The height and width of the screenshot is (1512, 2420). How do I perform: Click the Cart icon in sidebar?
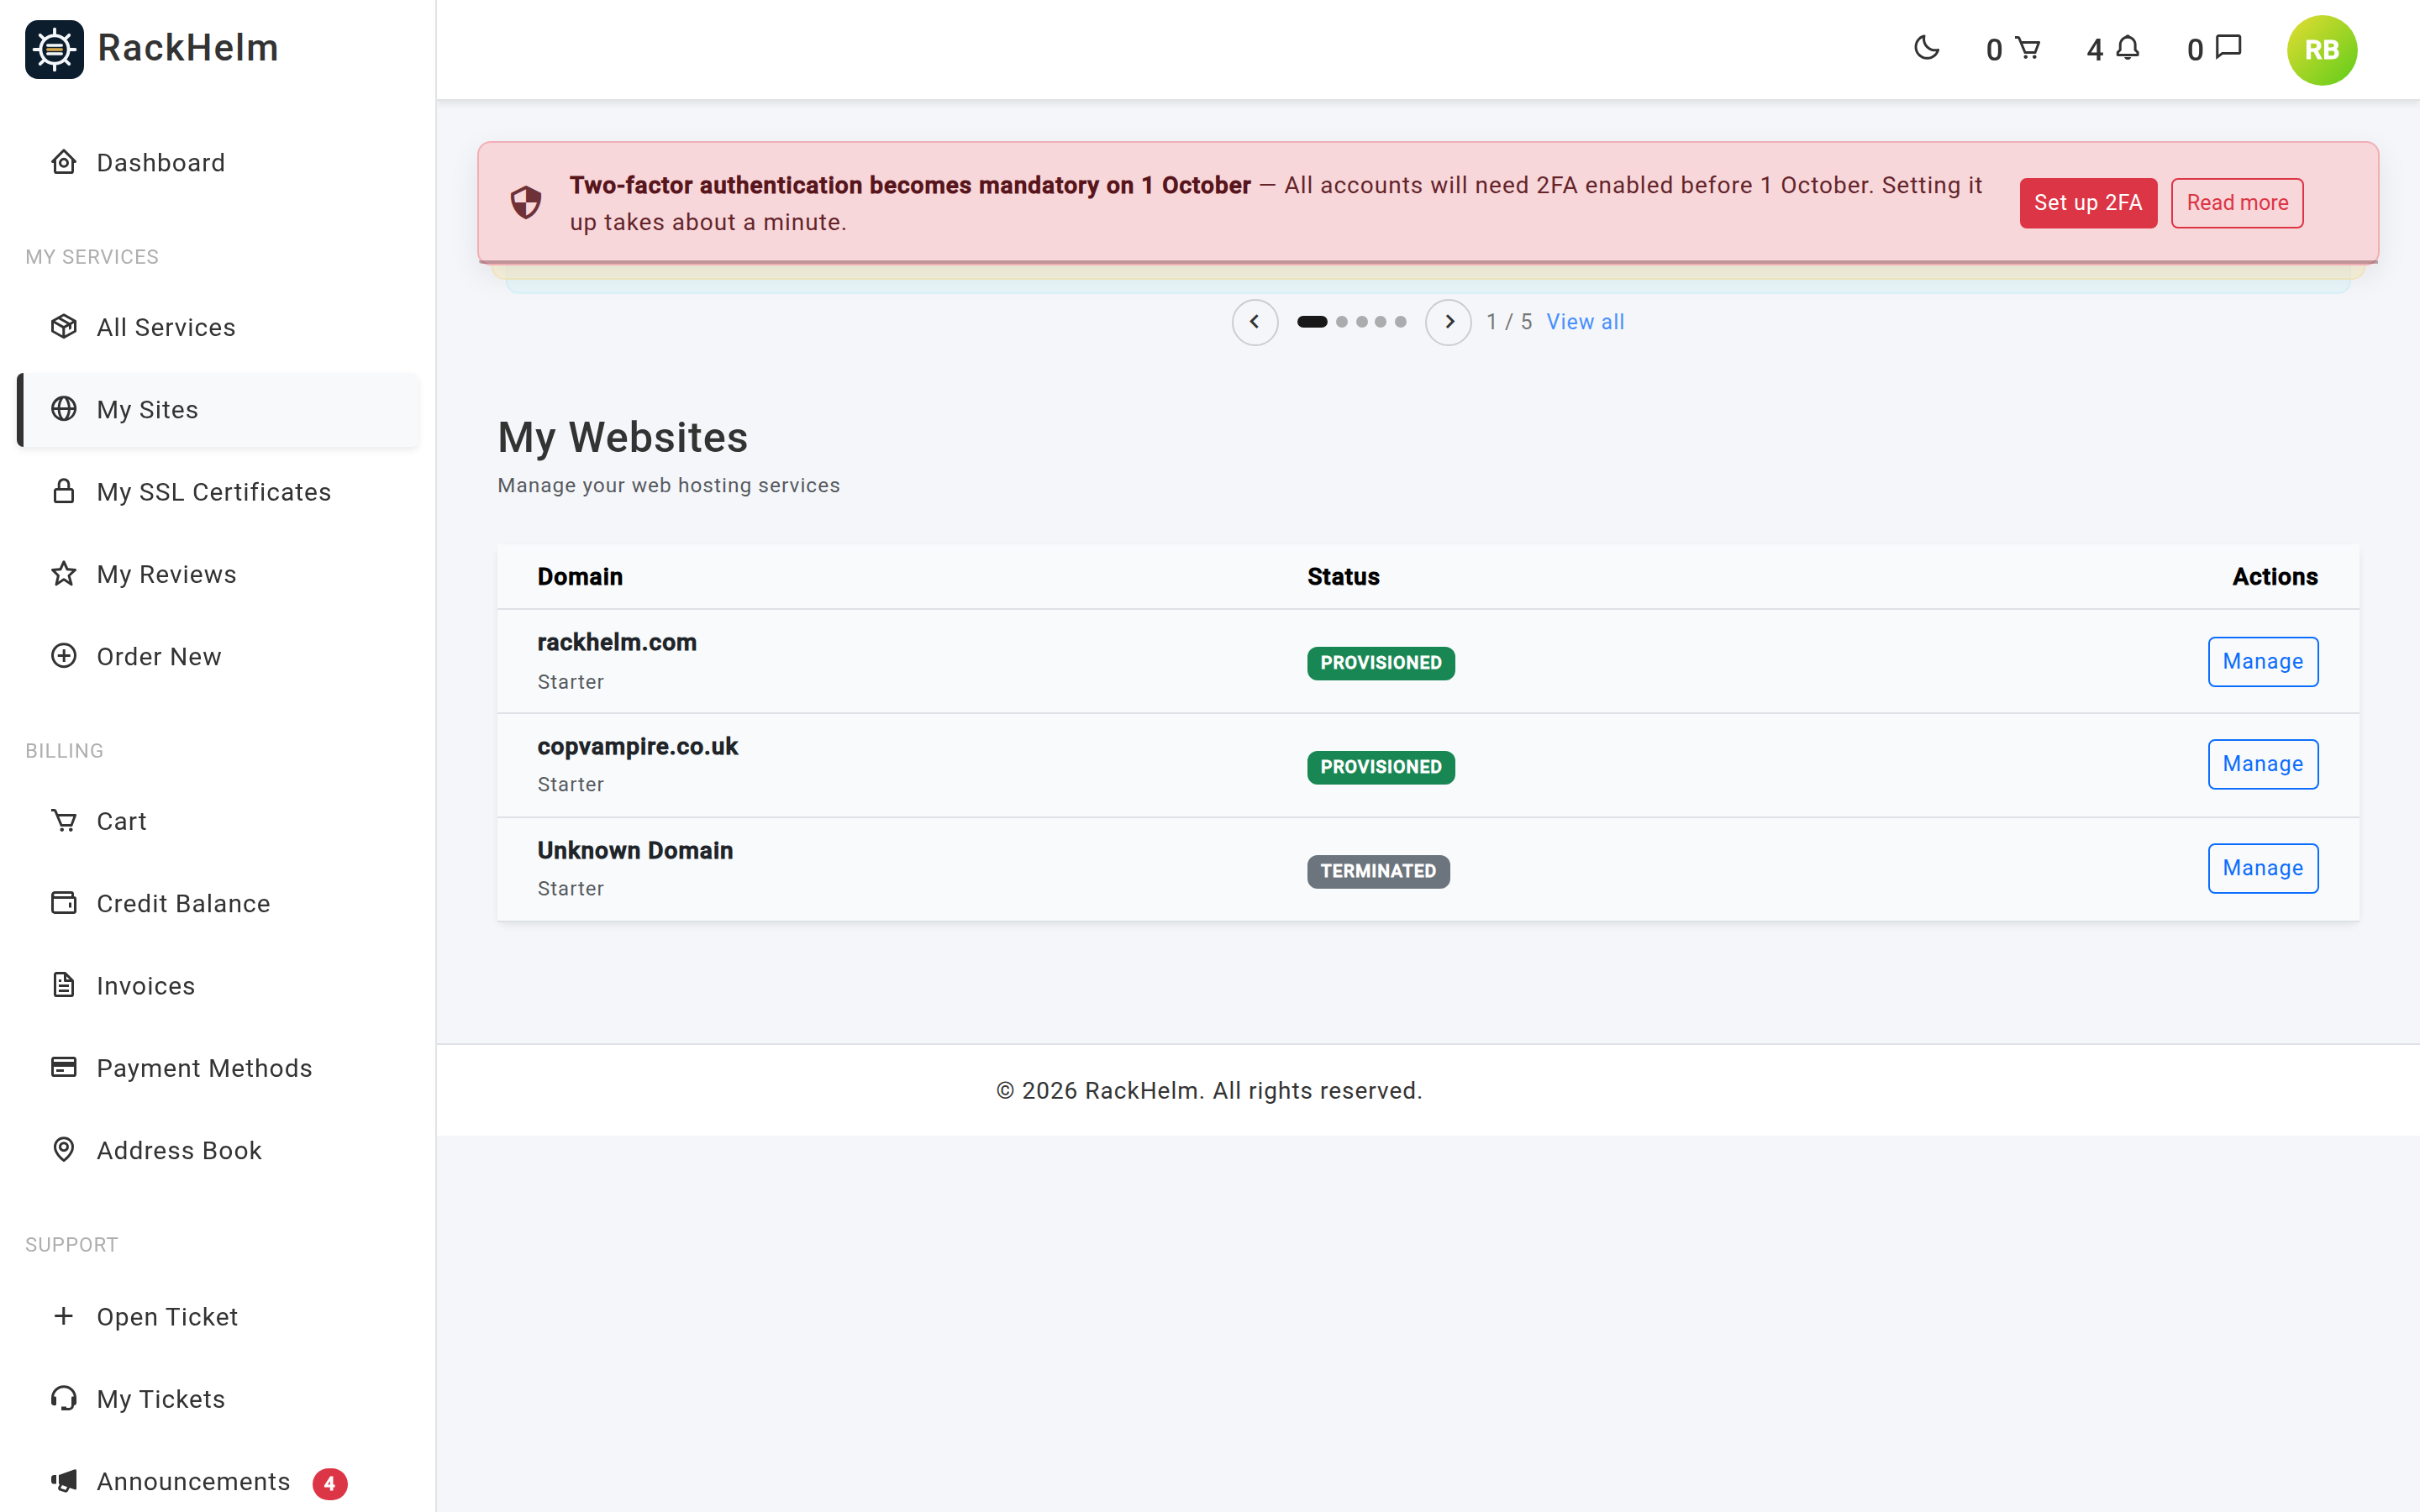point(64,821)
